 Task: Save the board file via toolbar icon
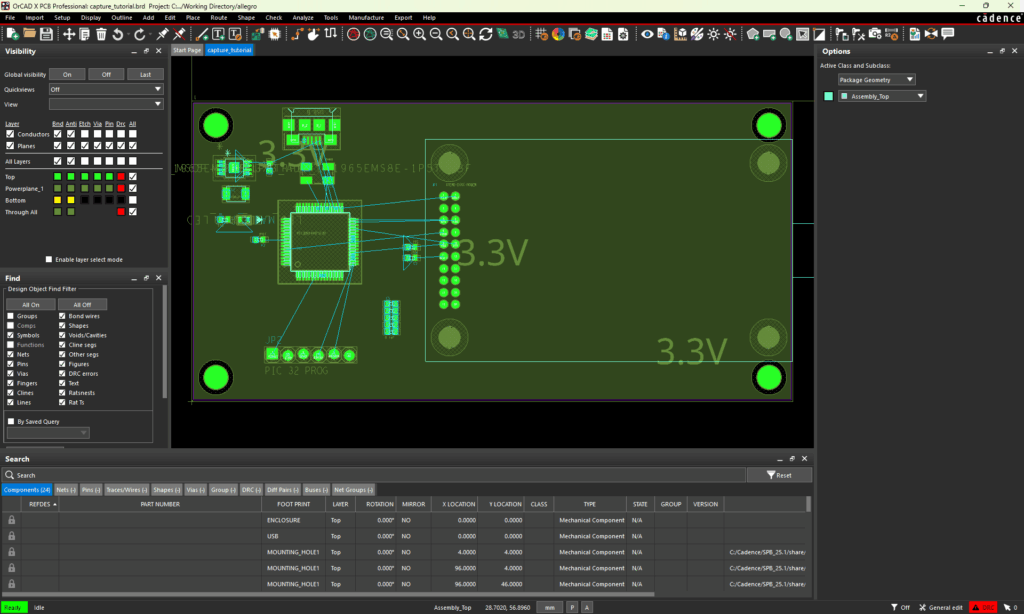[x=46, y=33]
